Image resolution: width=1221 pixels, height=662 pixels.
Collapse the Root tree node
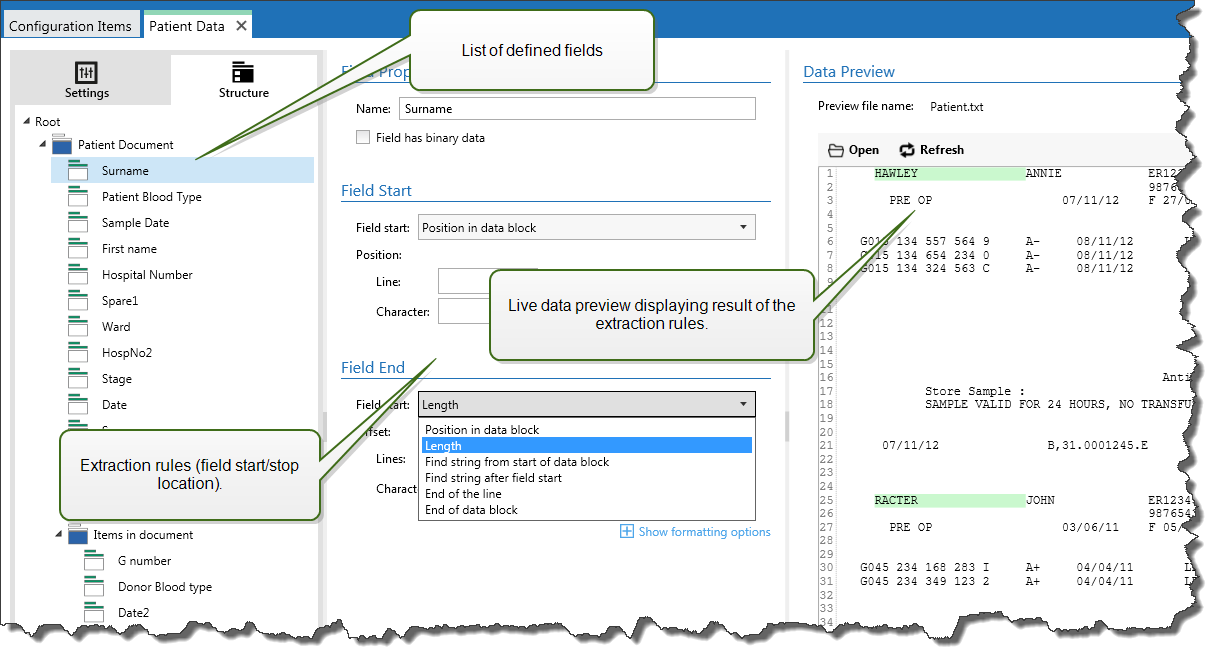click(26, 122)
